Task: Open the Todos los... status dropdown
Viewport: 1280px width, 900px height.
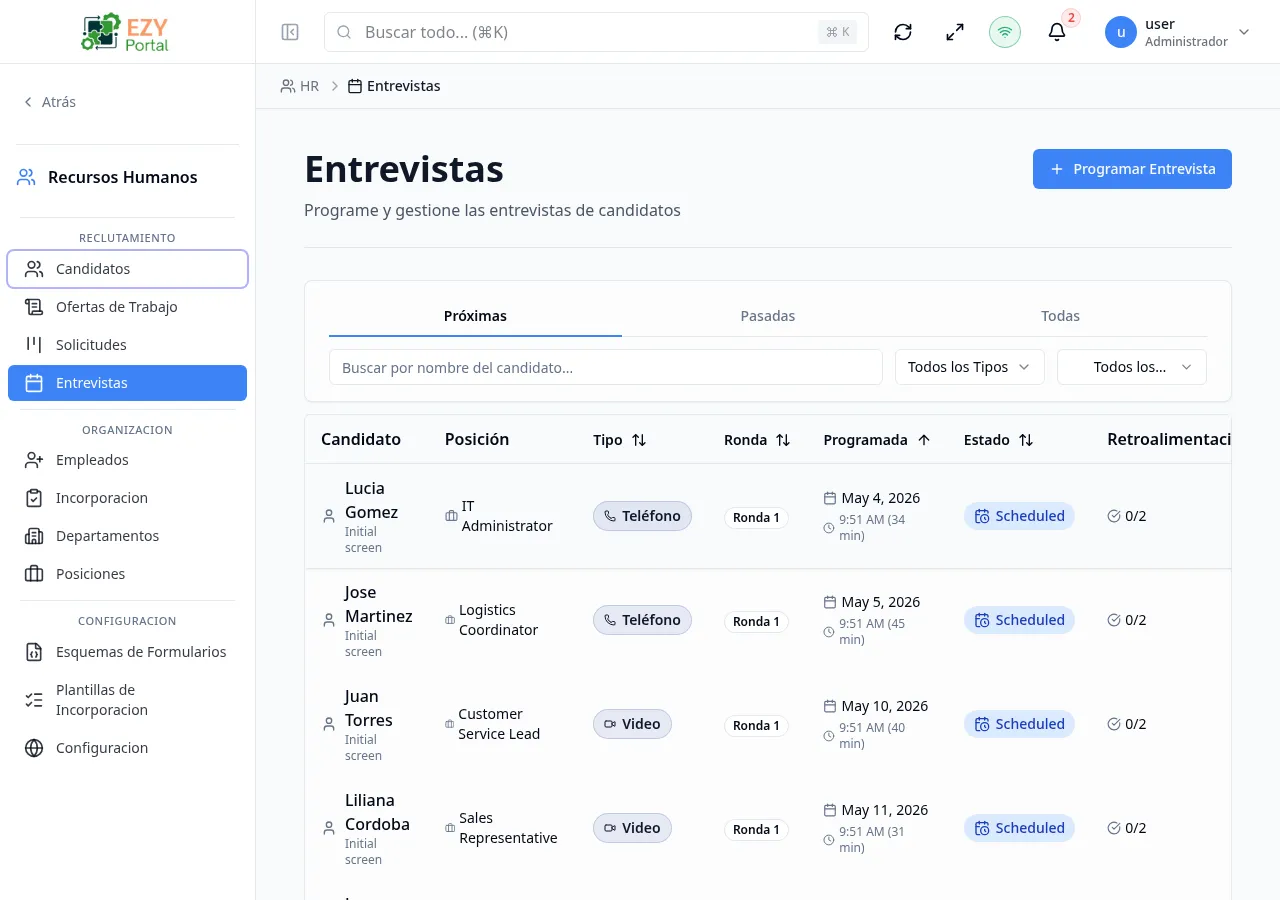Action: tap(1132, 367)
